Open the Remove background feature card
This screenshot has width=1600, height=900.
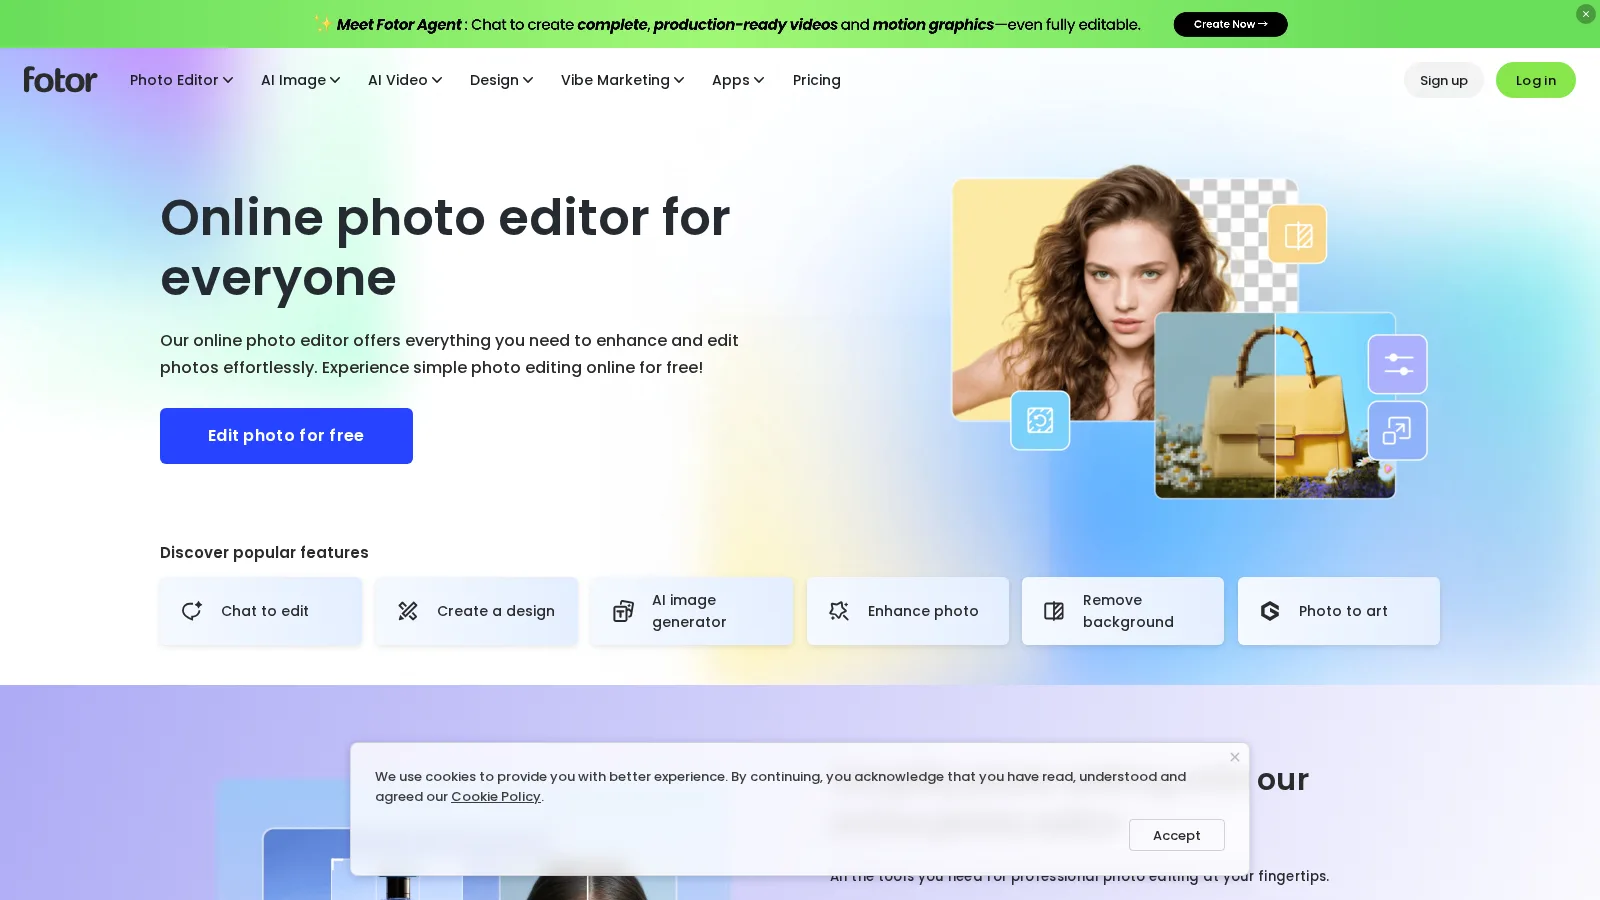click(1123, 611)
